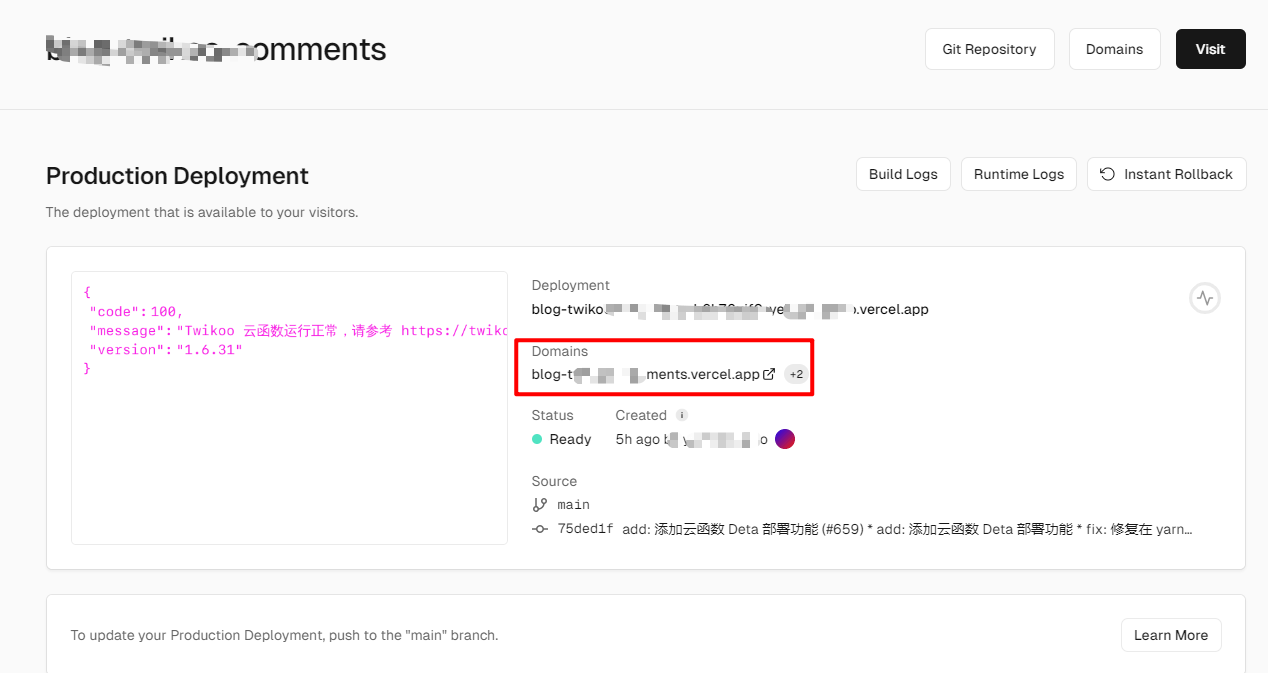Click the commit icon before 75ded1f
This screenshot has width=1268, height=673.
point(540,529)
